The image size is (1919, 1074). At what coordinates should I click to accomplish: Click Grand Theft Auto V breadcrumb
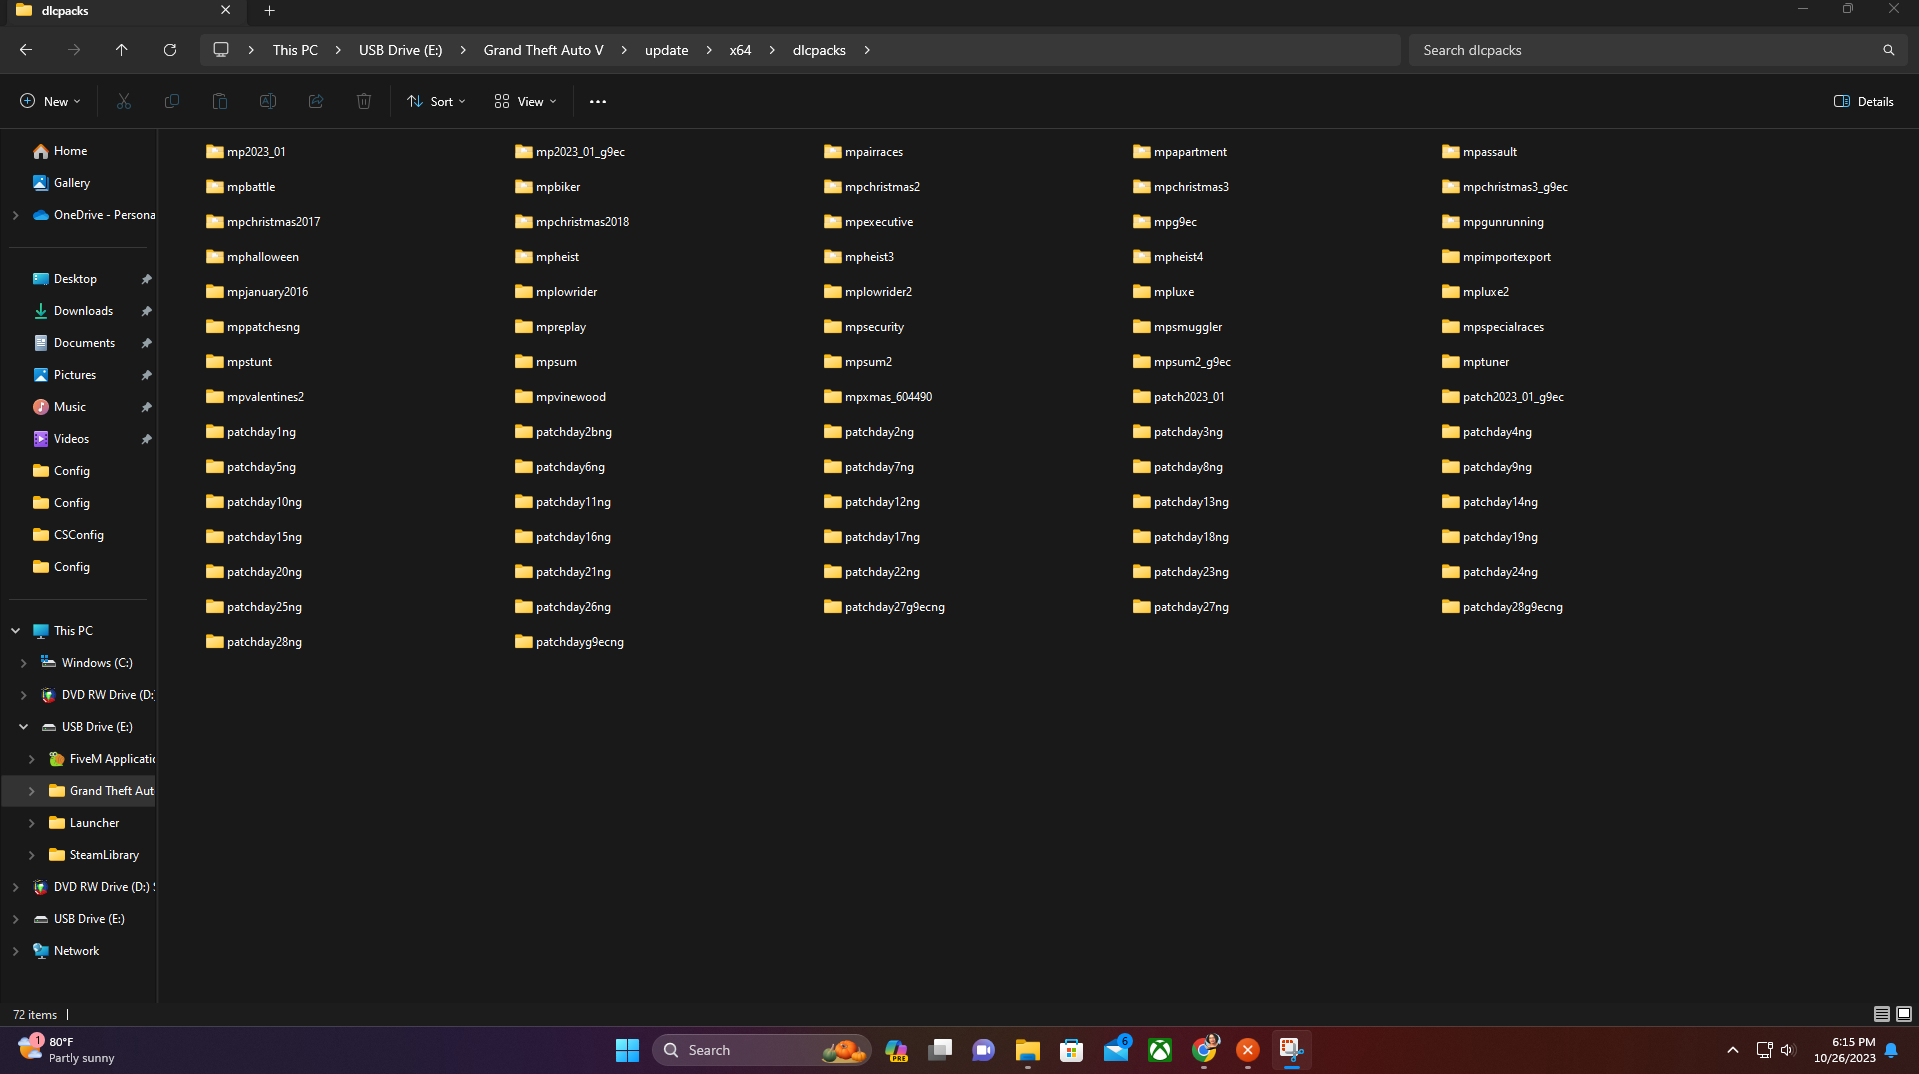[543, 50]
